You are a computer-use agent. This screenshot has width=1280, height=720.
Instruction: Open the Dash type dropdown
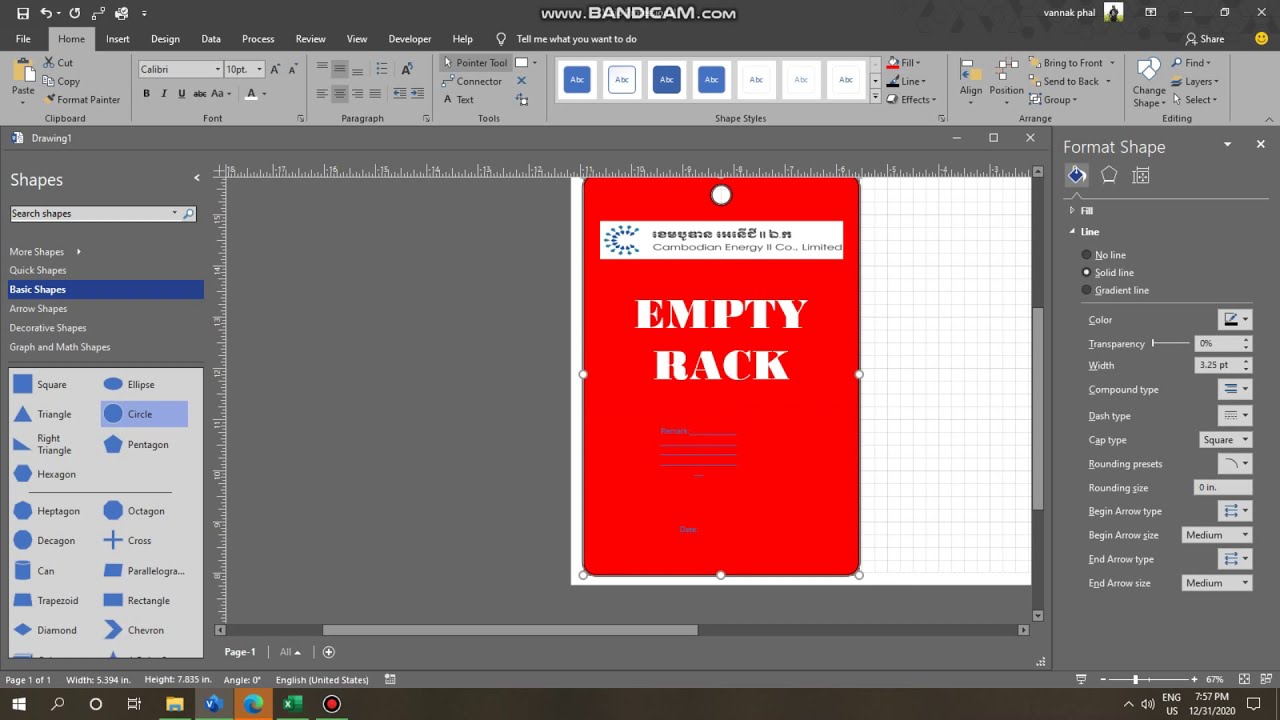1234,415
